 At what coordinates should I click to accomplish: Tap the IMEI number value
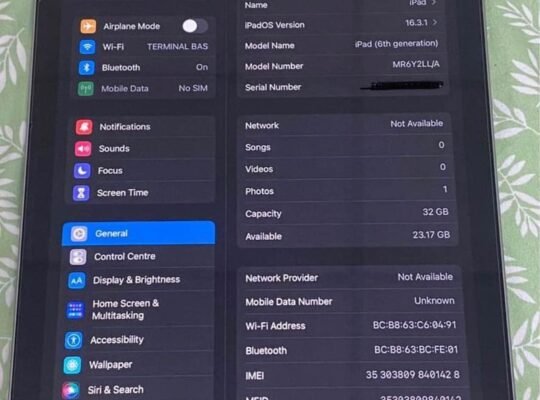click(x=413, y=375)
